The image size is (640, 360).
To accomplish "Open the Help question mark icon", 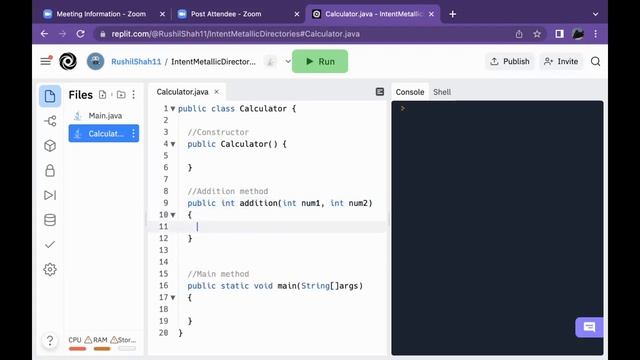I will tap(50, 340).
